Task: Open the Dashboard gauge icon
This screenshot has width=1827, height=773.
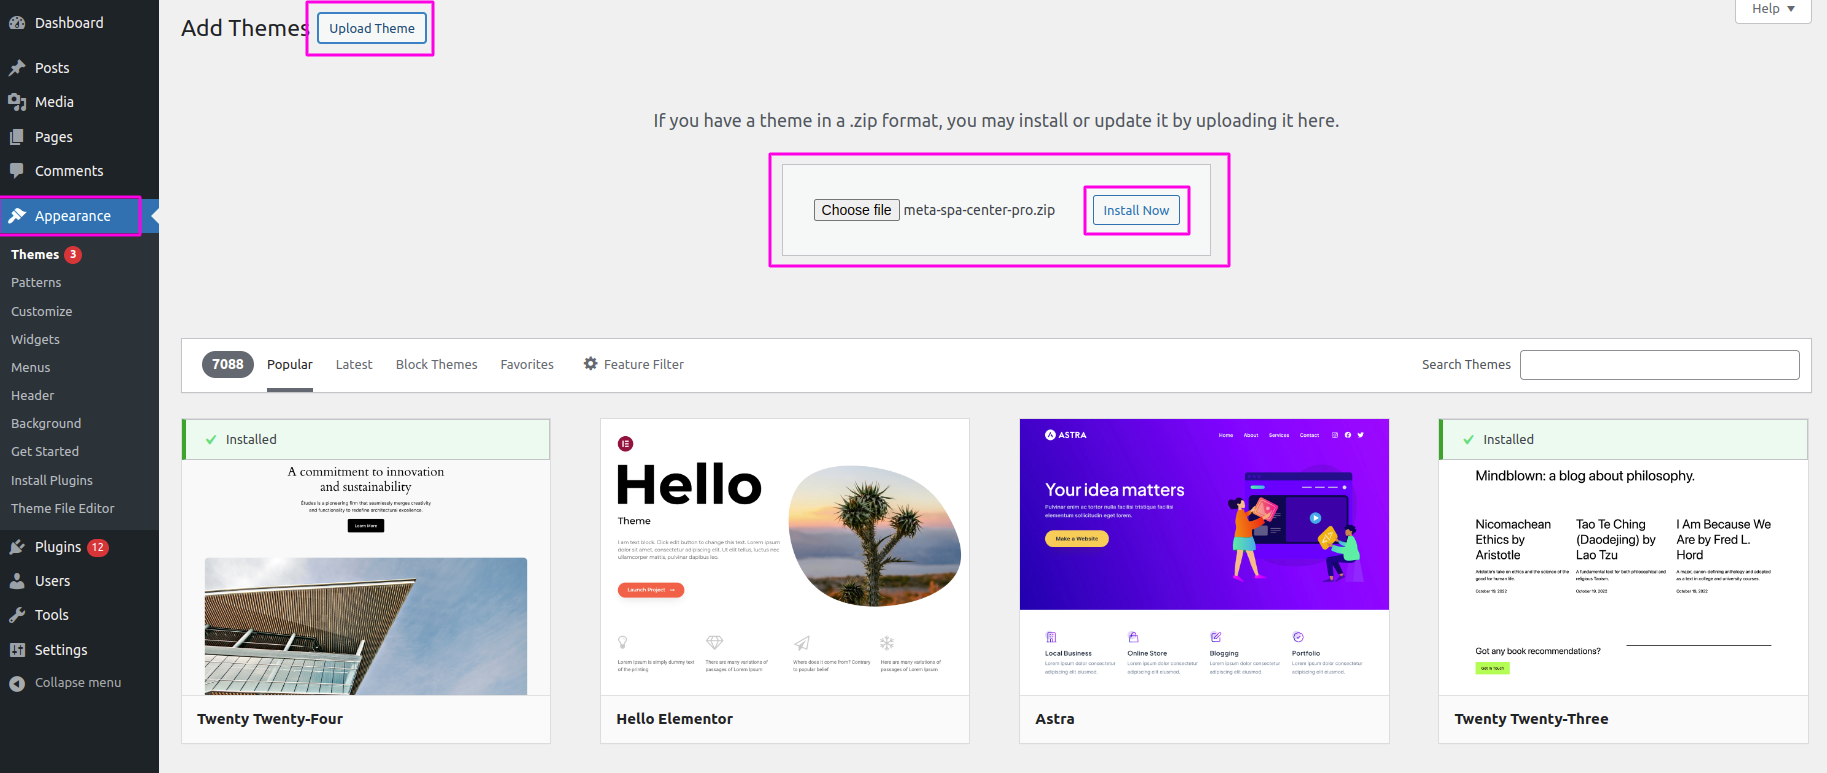Action: 17,23
